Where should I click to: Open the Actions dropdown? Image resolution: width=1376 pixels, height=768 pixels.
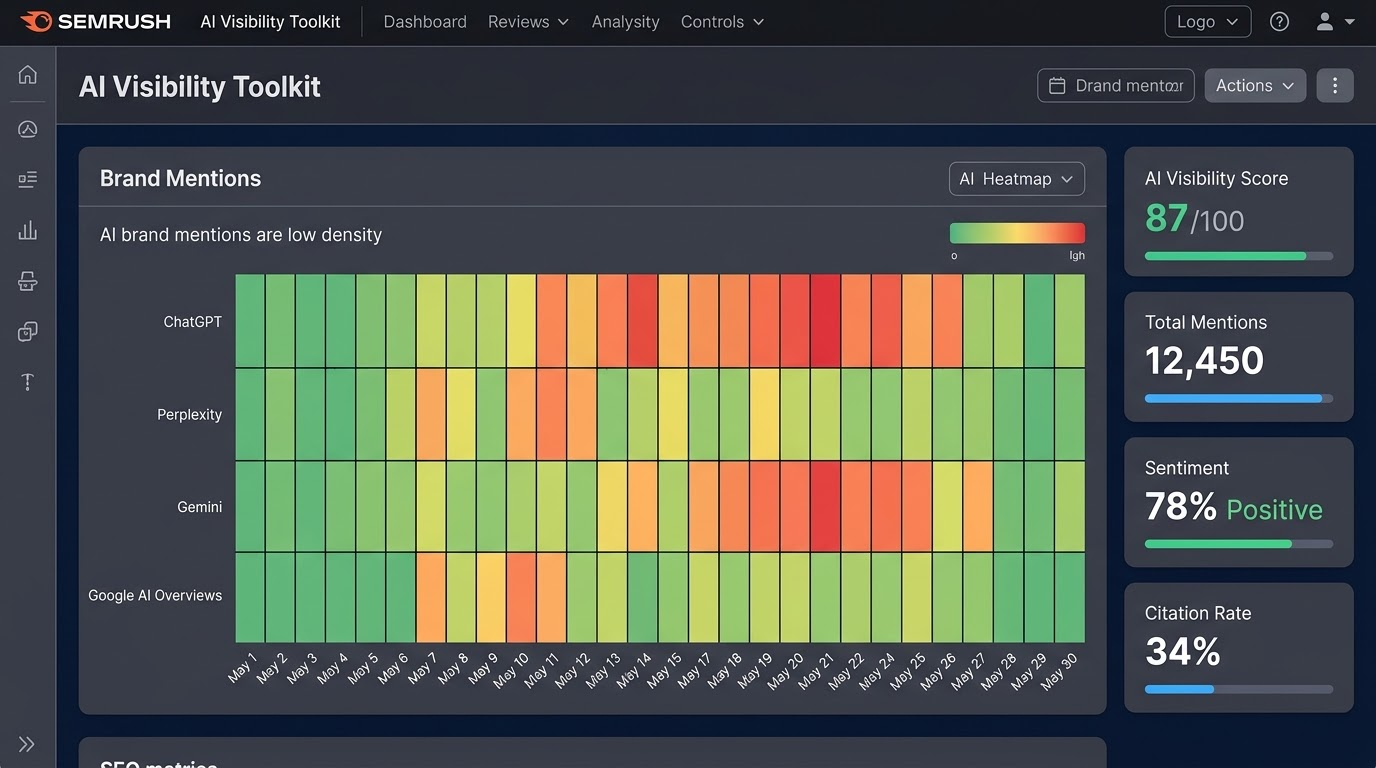coord(1255,85)
